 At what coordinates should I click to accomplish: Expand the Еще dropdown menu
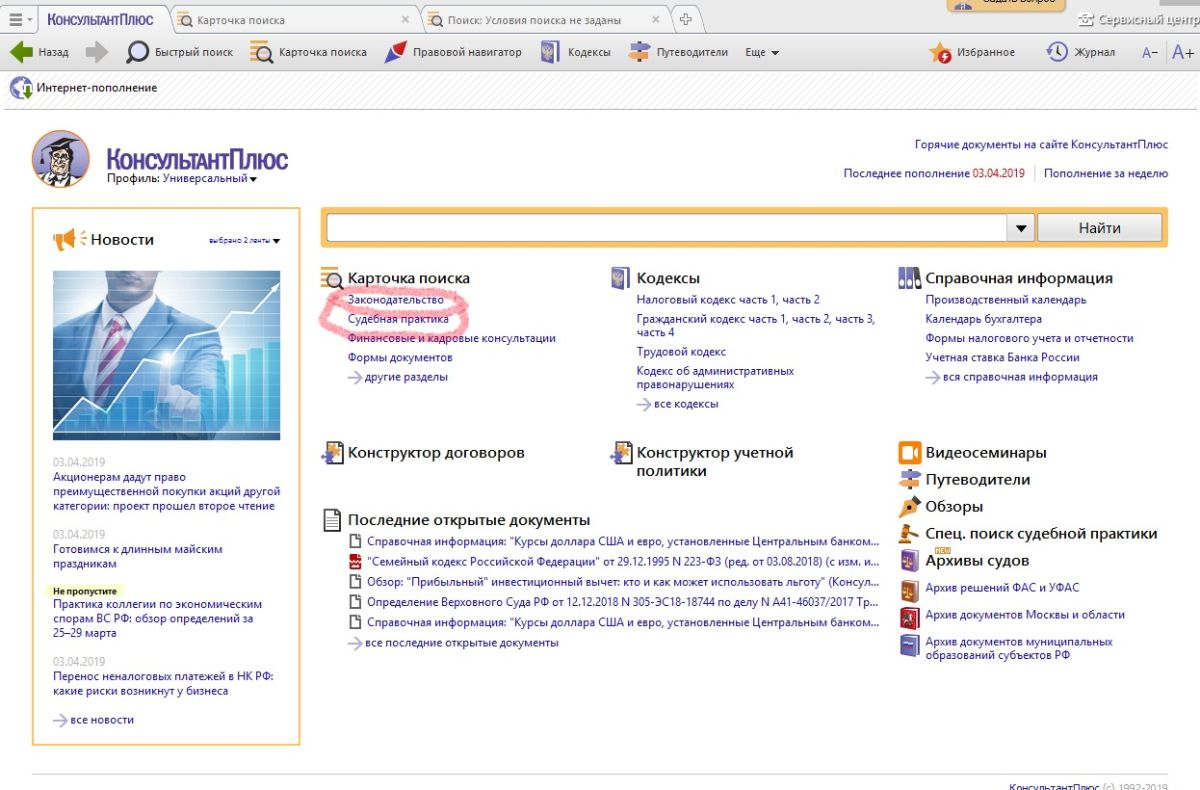[762, 52]
